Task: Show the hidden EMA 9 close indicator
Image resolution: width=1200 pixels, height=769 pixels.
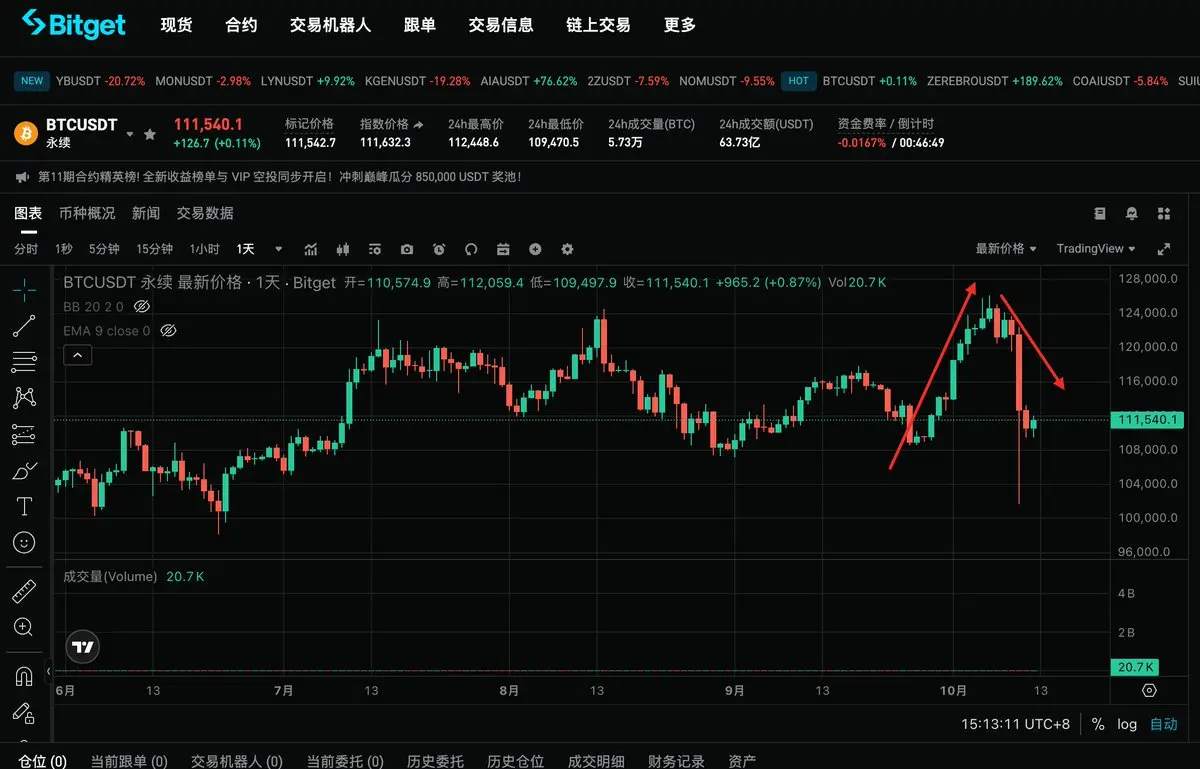Action: 168,330
